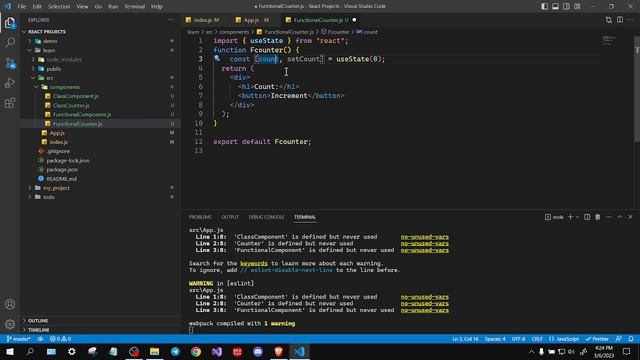The height and width of the screenshot is (360, 640).
Task: Maximize the panel with chevron up
Action: [x=620, y=217]
